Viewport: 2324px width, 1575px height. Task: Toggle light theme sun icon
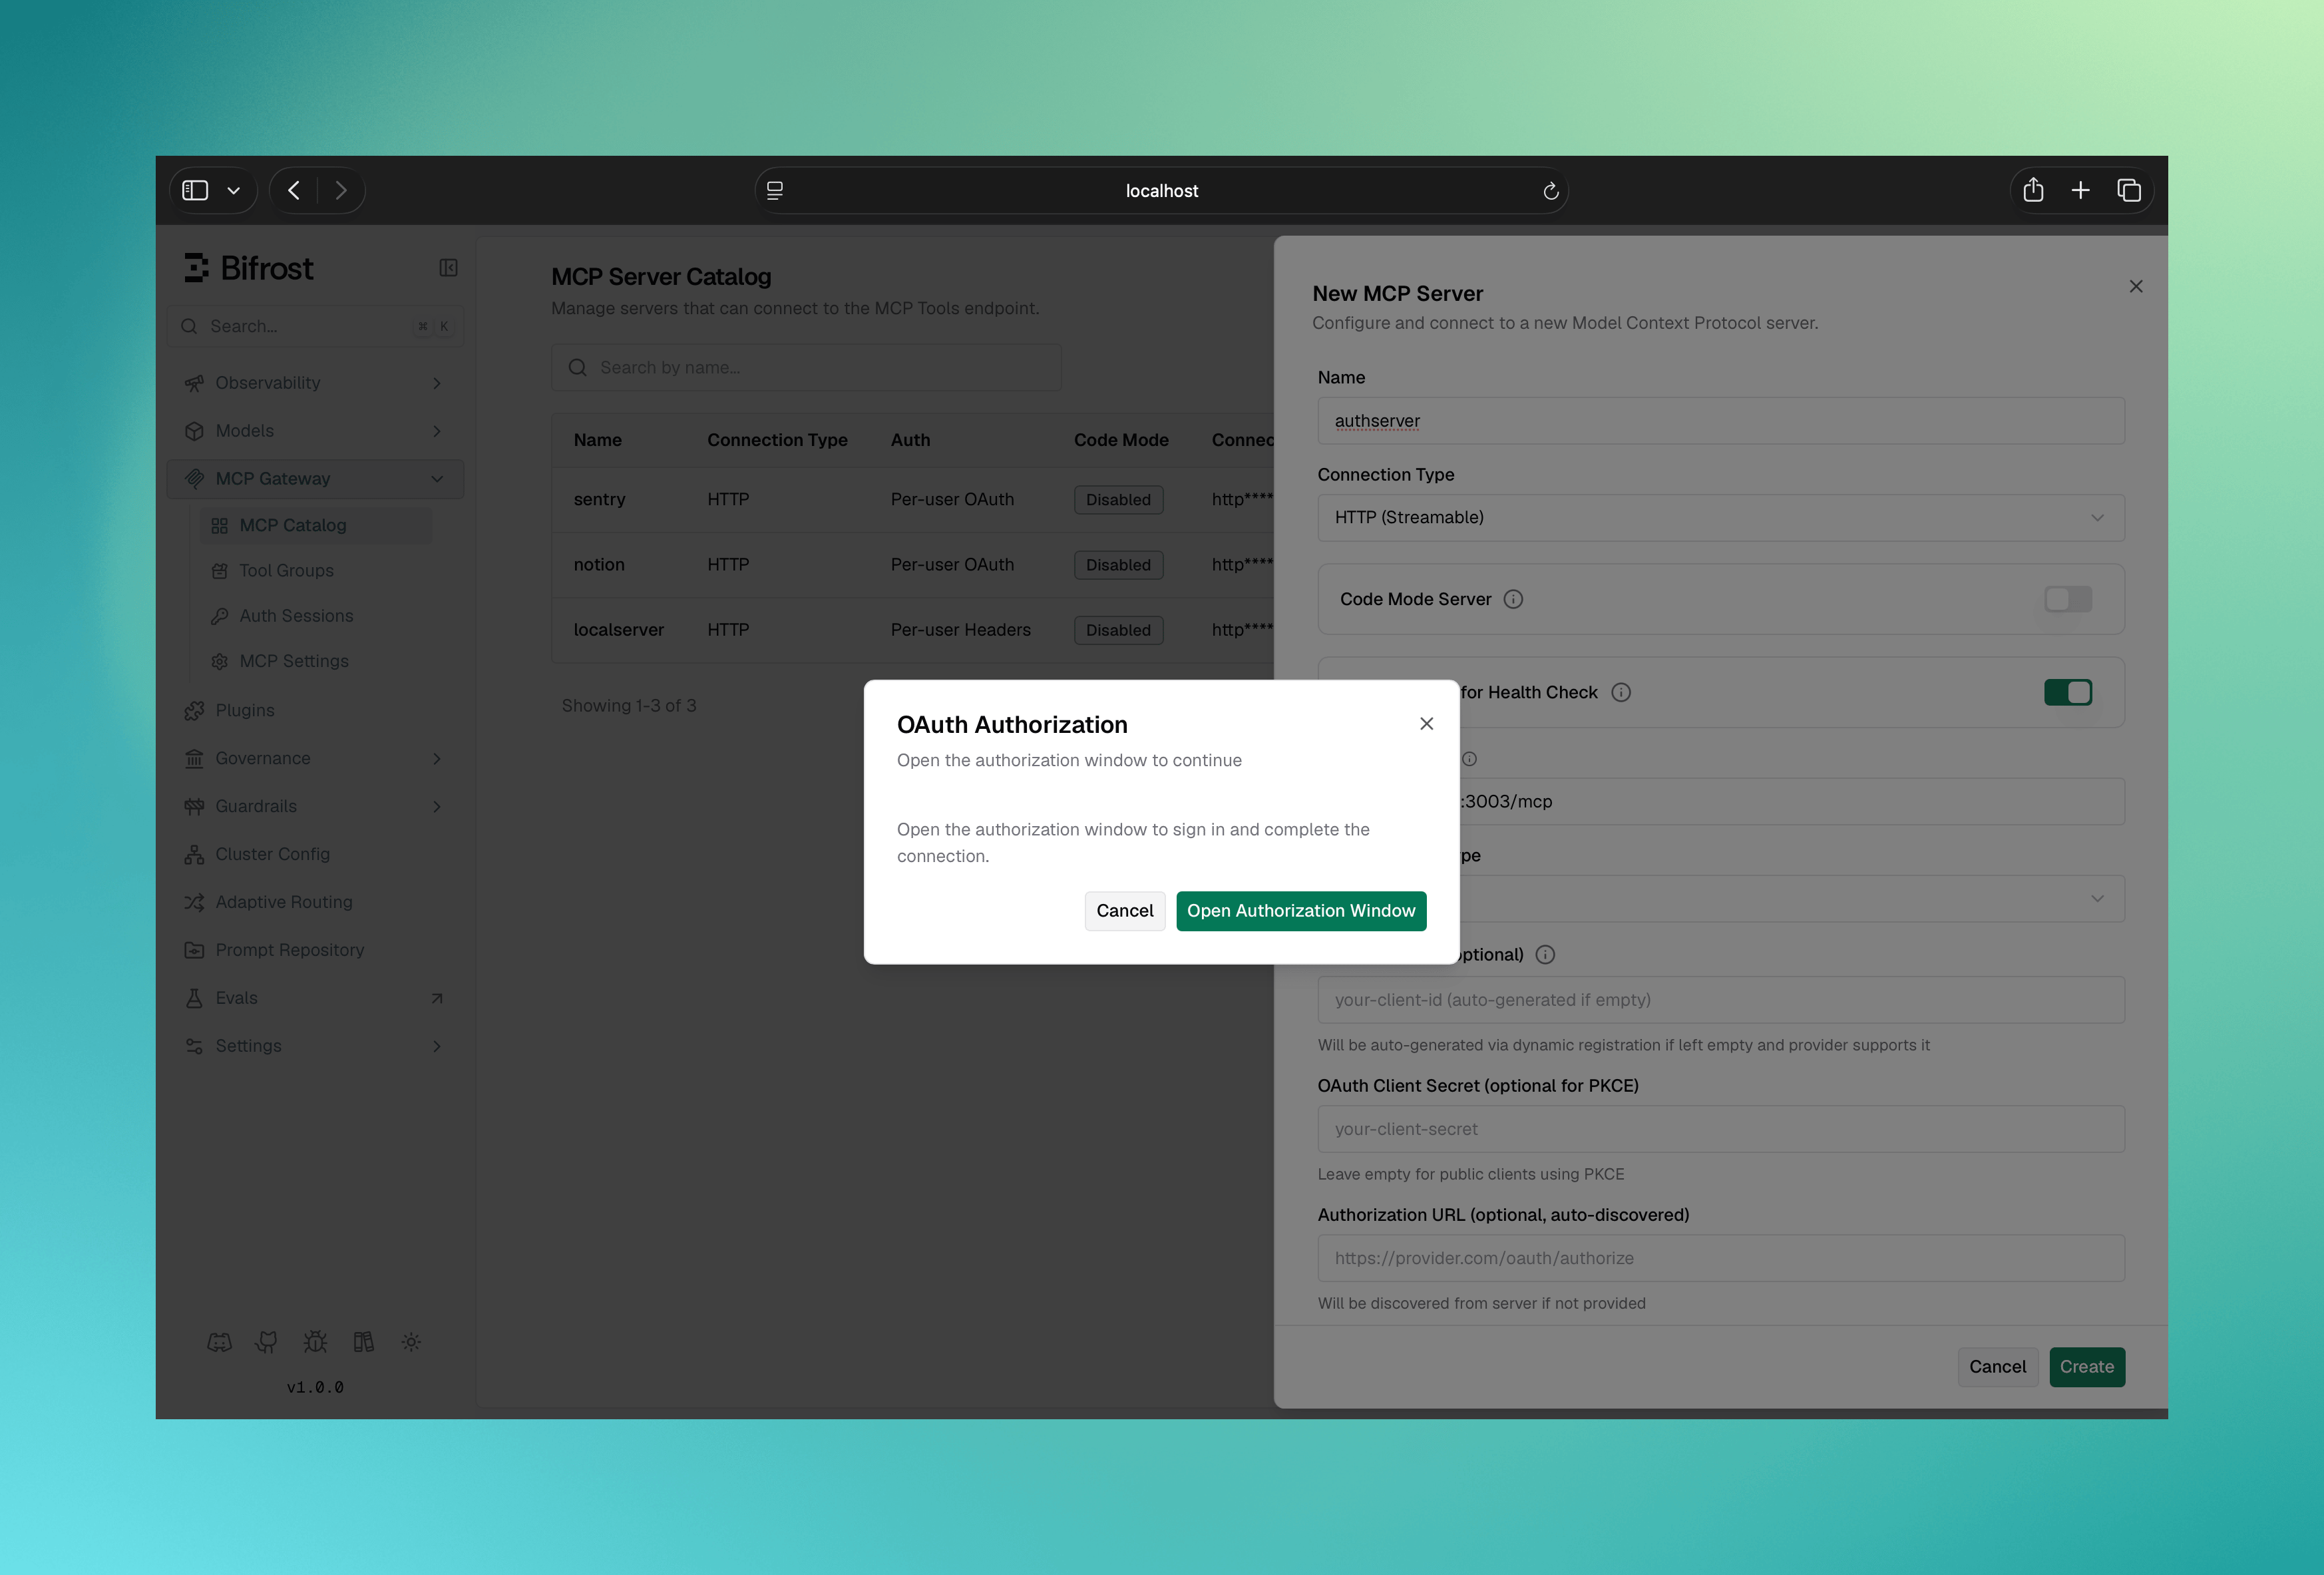(x=411, y=1342)
